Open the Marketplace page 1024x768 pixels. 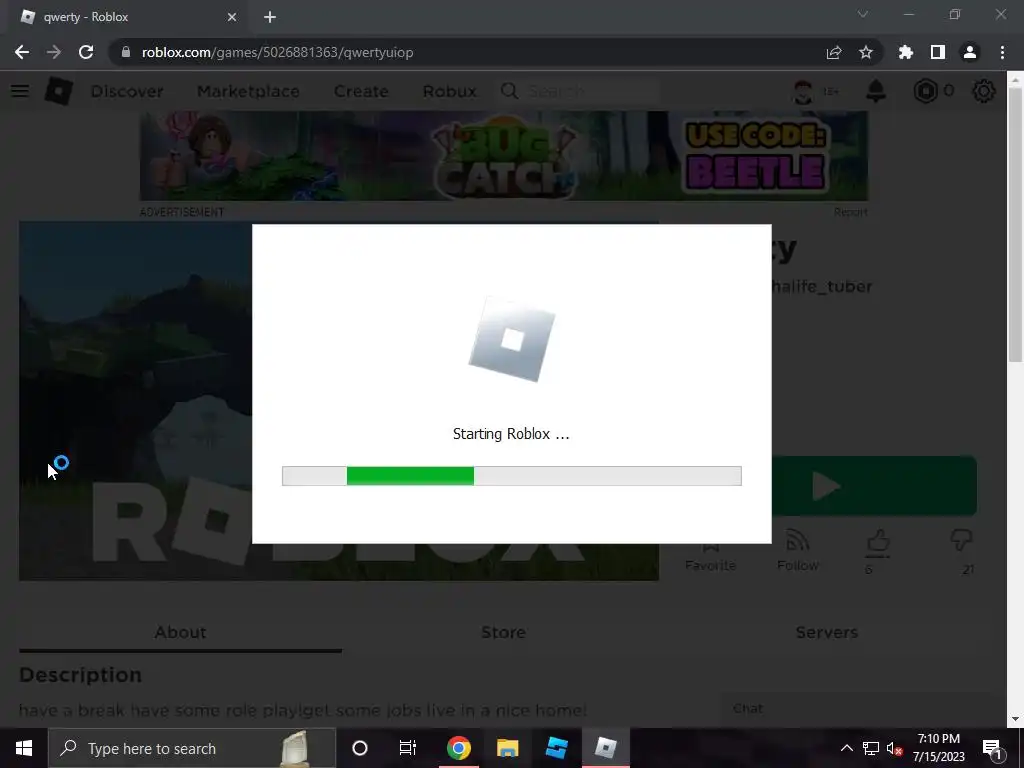pyautogui.click(x=248, y=91)
